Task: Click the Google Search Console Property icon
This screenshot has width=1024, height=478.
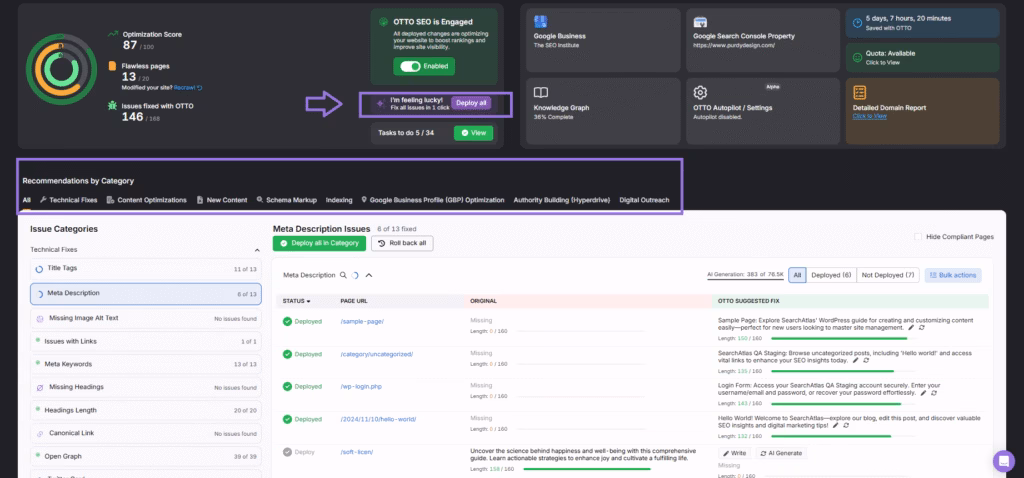Action: pyautogui.click(x=701, y=22)
